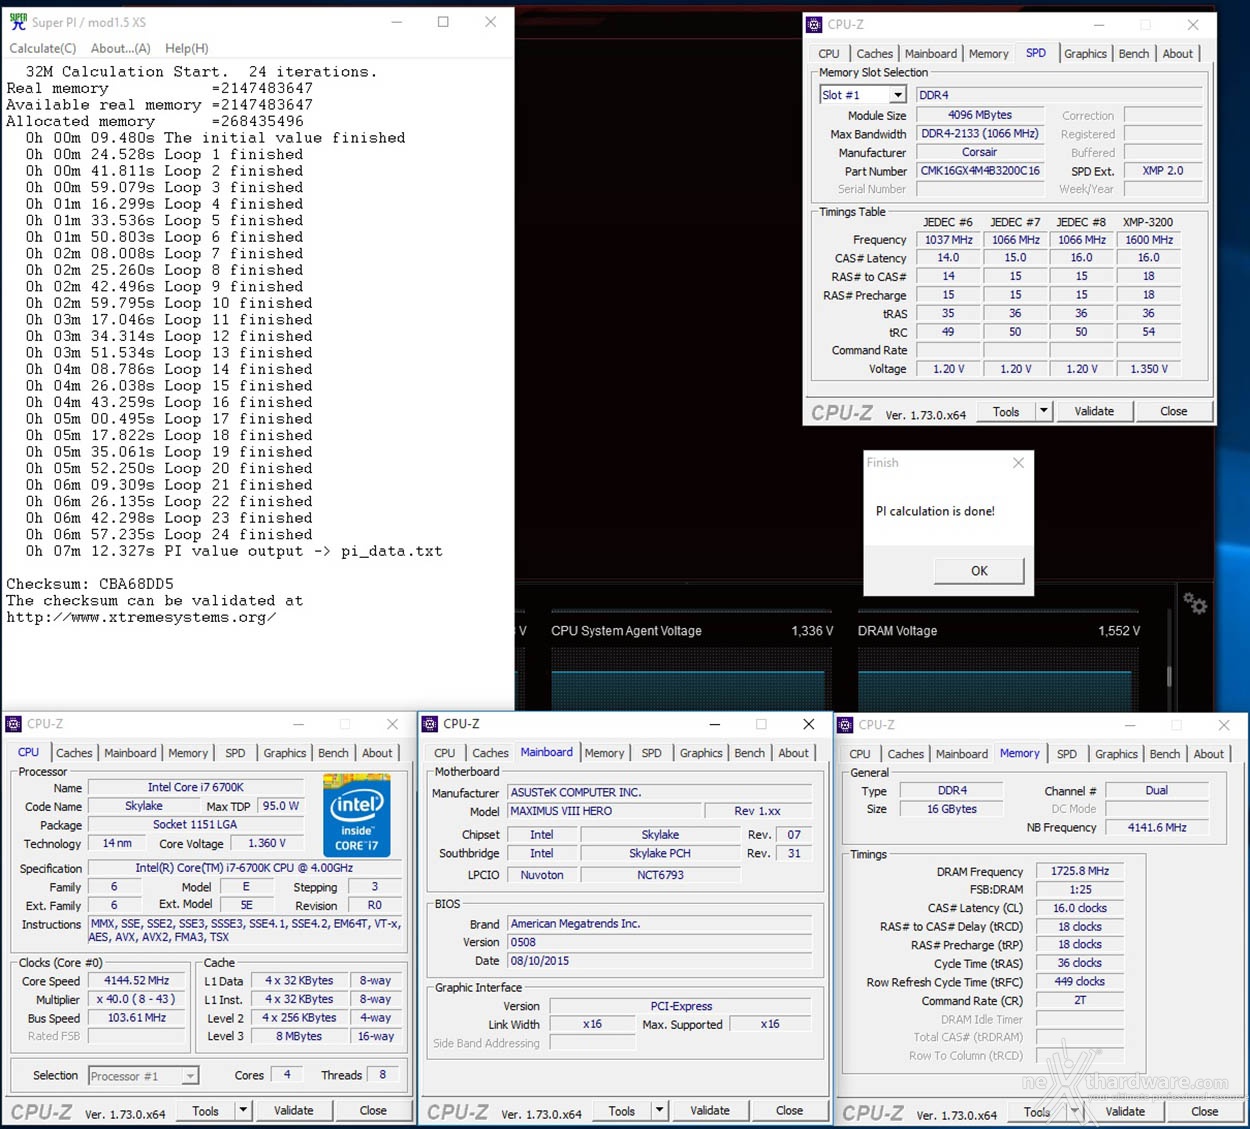Open the Processor #1 selection dropdown
The height and width of the screenshot is (1129, 1250).
(190, 1076)
